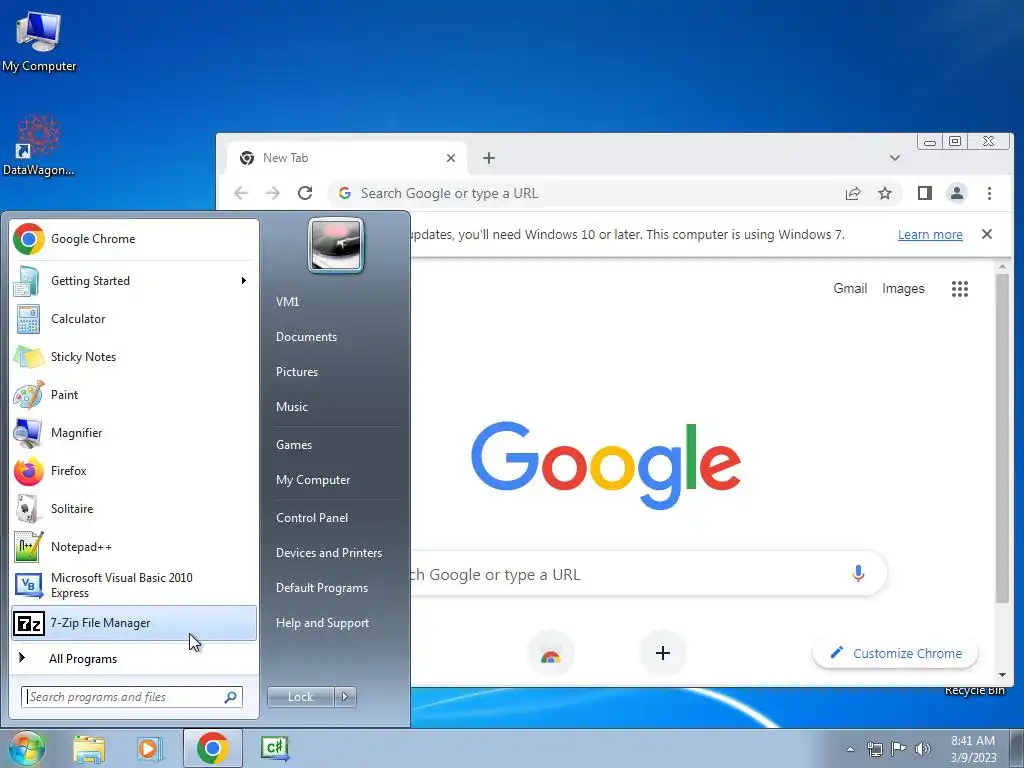
Task: Click Customize Chrome button
Action: pos(895,653)
